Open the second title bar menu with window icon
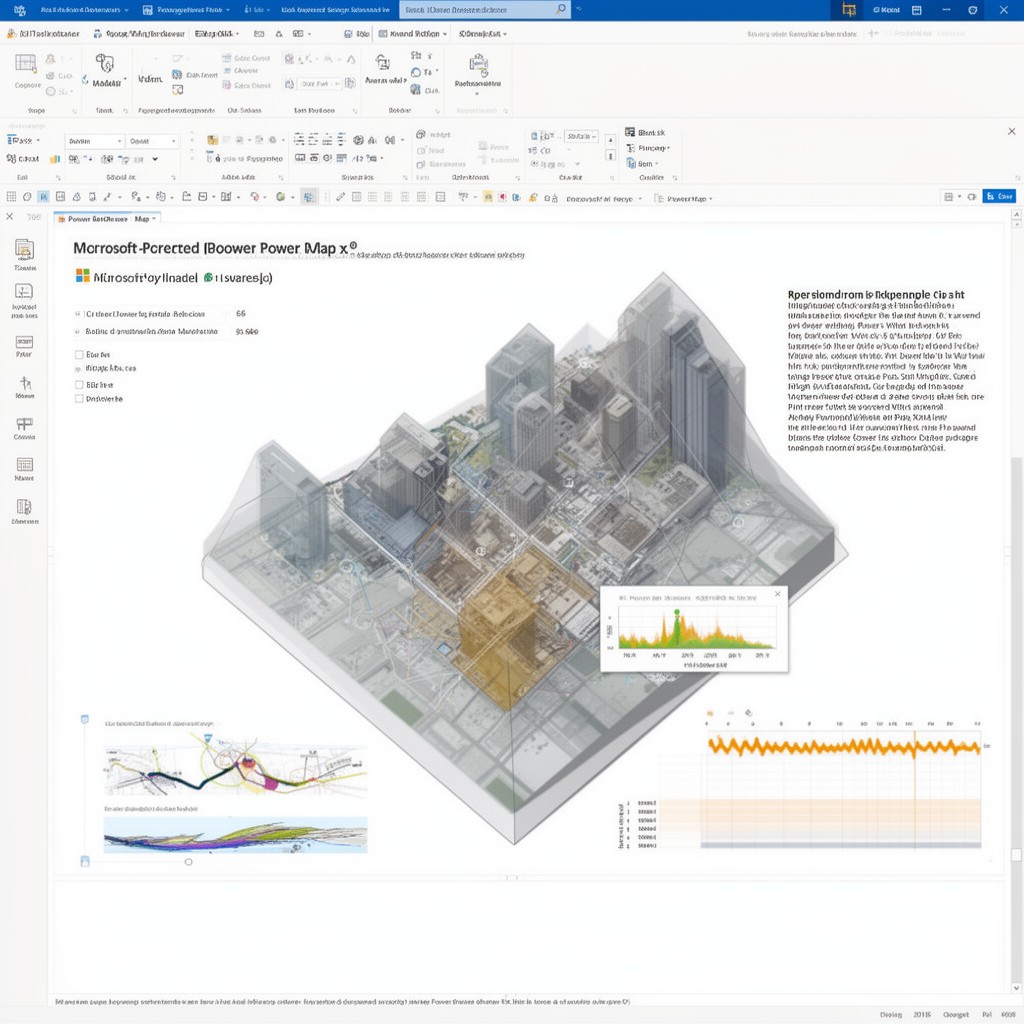Screen dimensions: 1024x1024 click(x=187, y=10)
